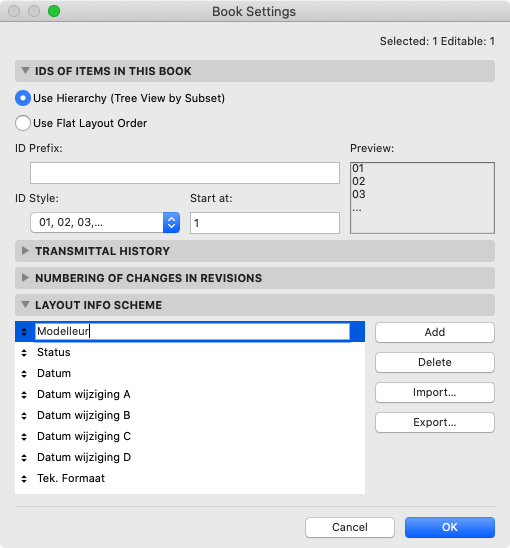This screenshot has height=548, width=510.
Task: Click the Export... button
Action: point(435,422)
